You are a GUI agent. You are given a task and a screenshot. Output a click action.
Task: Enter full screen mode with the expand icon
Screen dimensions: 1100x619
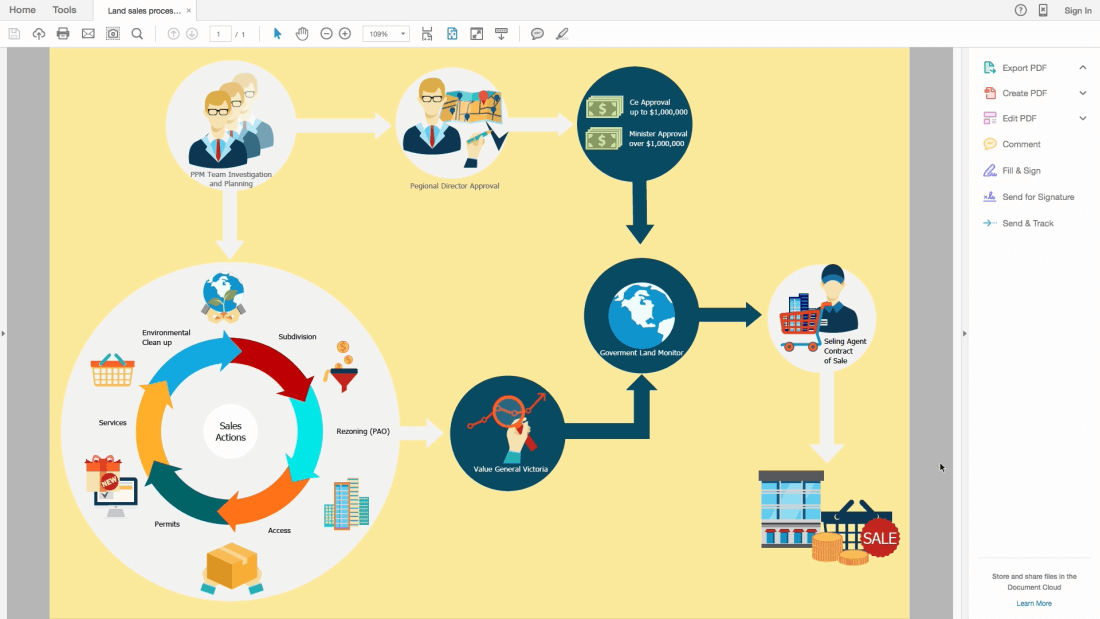pyautogui.click(x=476, y=34)
